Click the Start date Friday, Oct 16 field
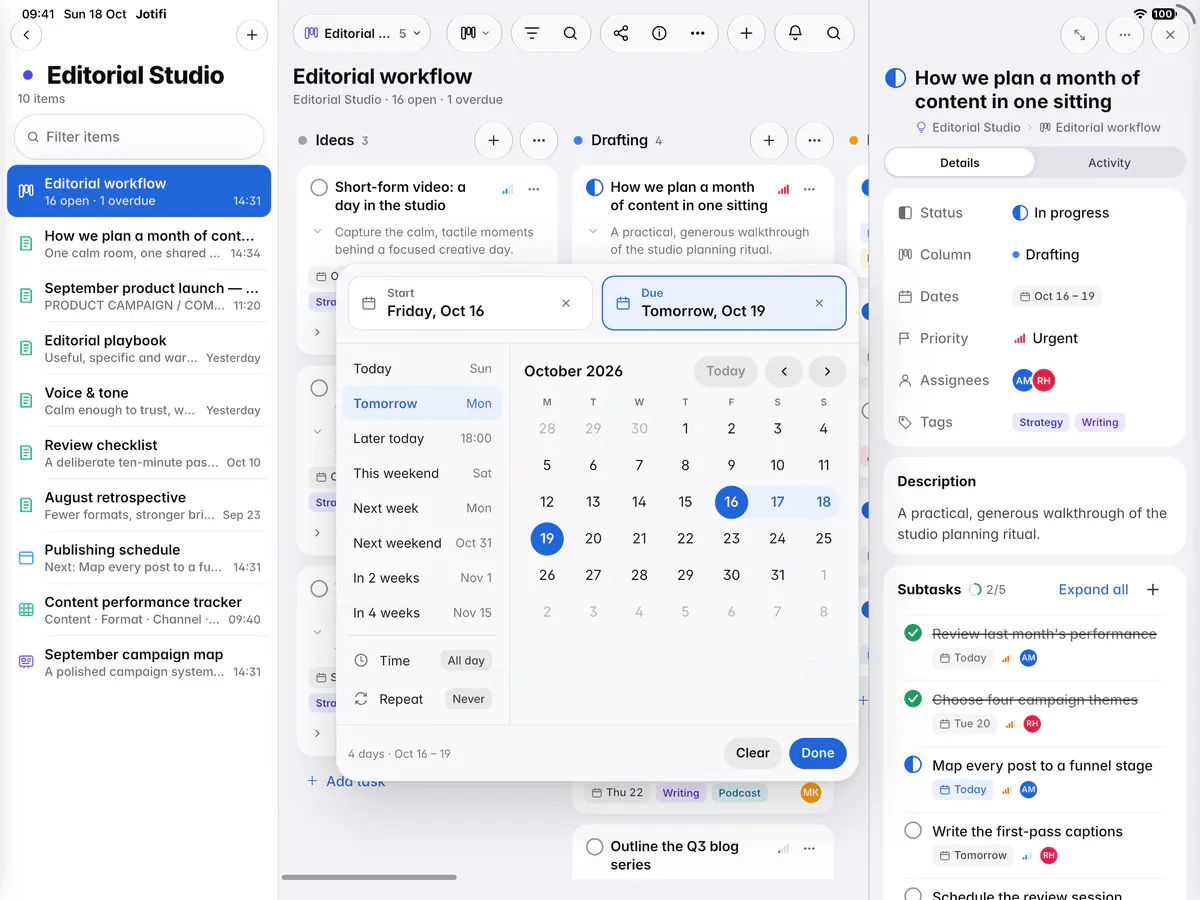The image size is (1200, 900). [x=470, y=303]
